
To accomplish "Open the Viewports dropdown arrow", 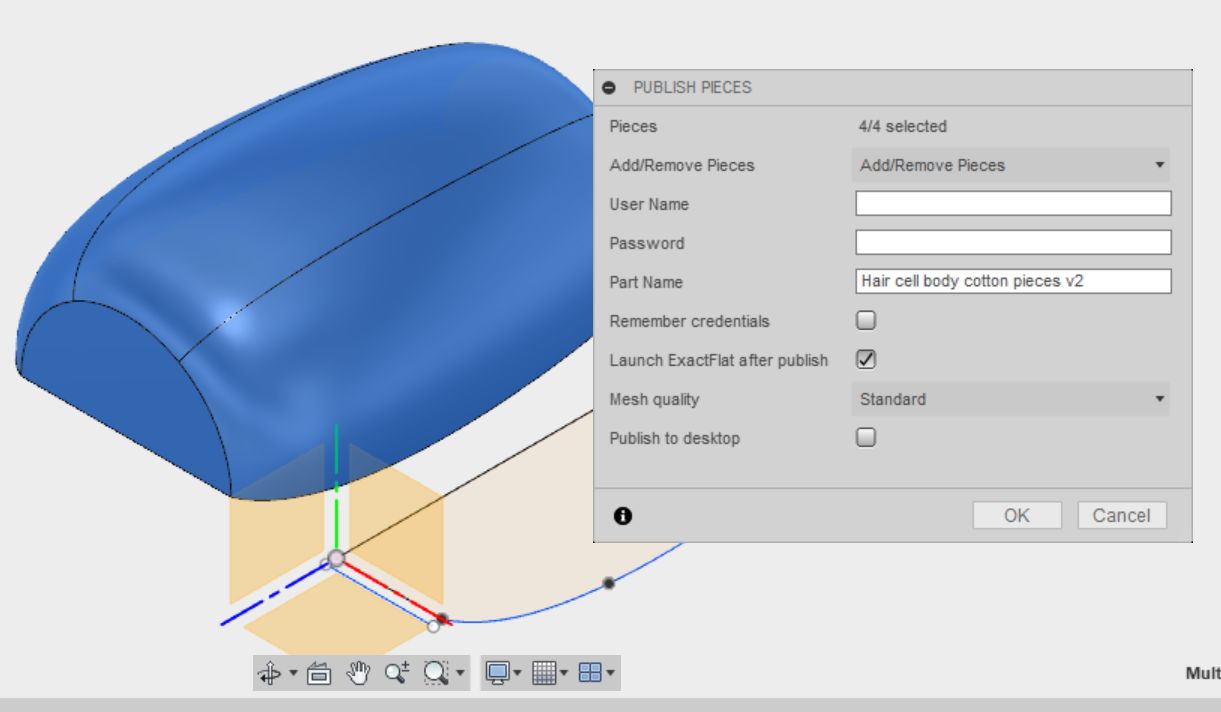I will [x=609, y=674].
